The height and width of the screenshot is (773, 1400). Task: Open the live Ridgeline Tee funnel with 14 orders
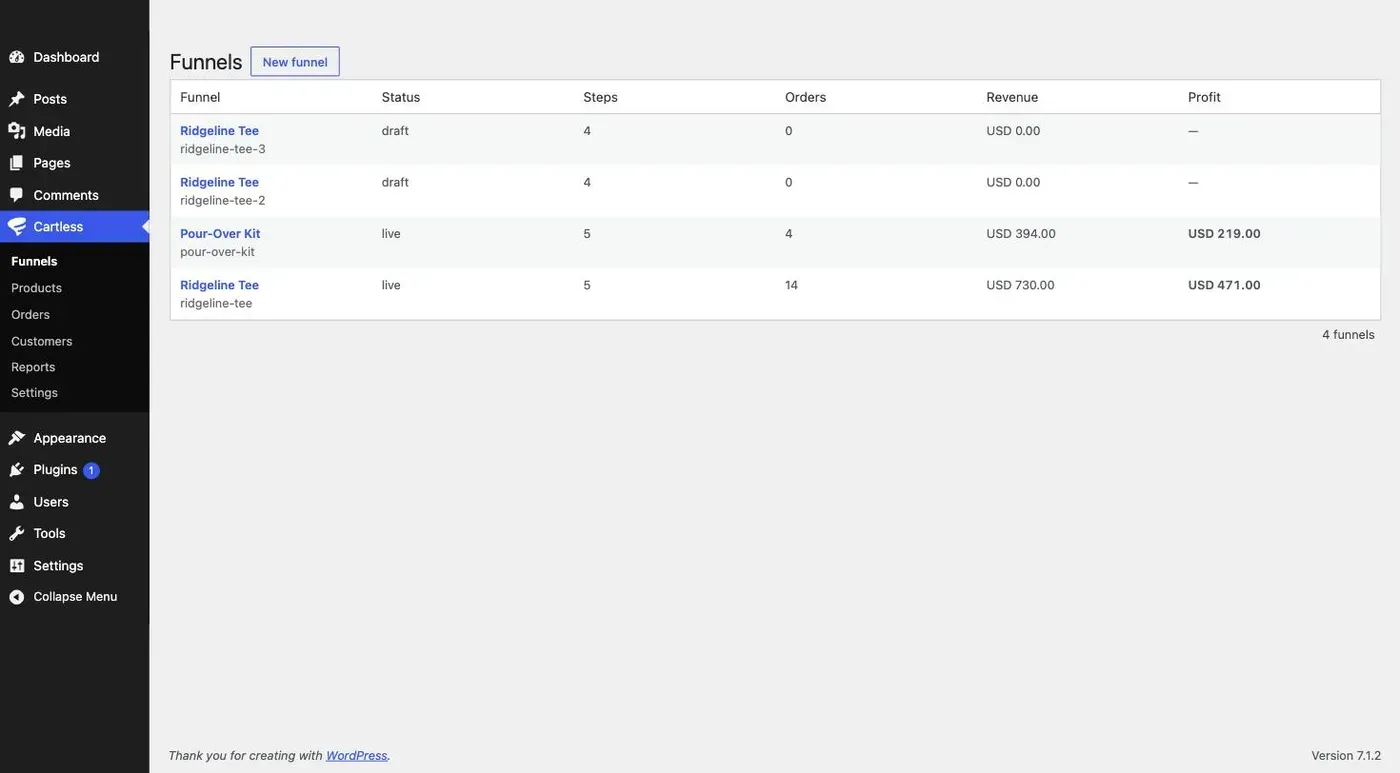pyautogui.click(x=219, y=285)
